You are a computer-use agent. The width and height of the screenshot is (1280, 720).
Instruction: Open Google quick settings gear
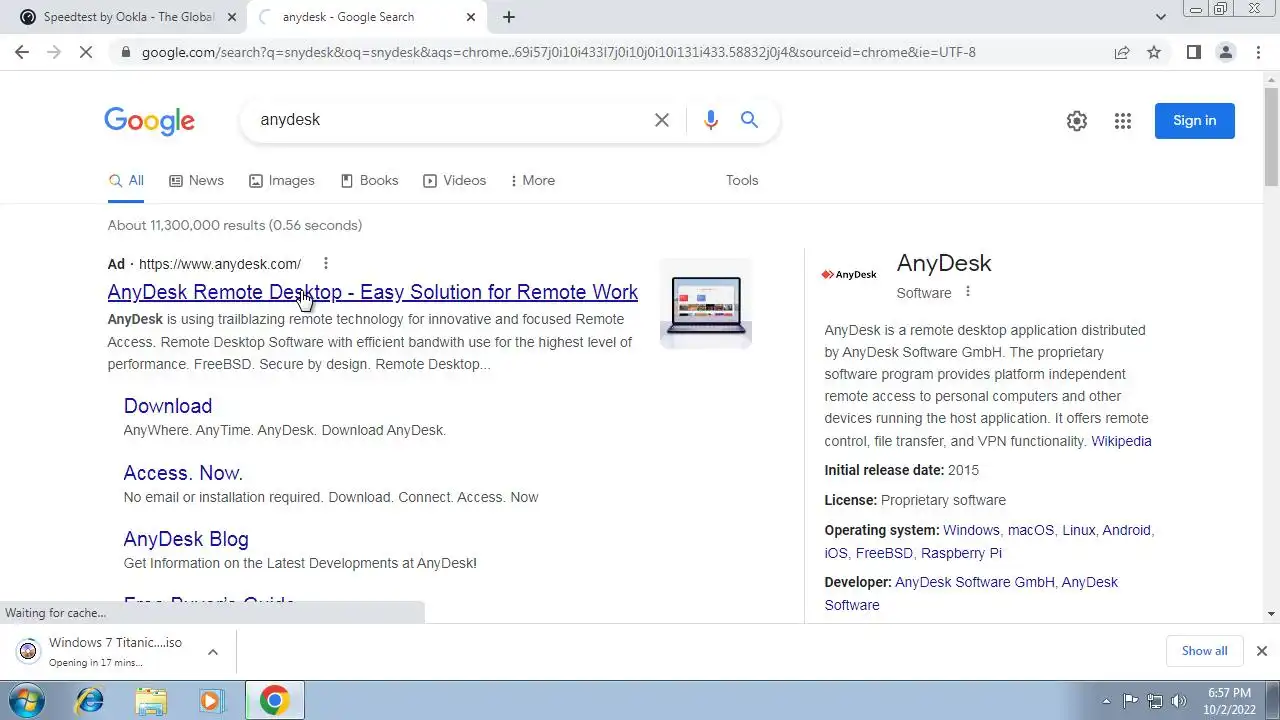click(1077, 121)
